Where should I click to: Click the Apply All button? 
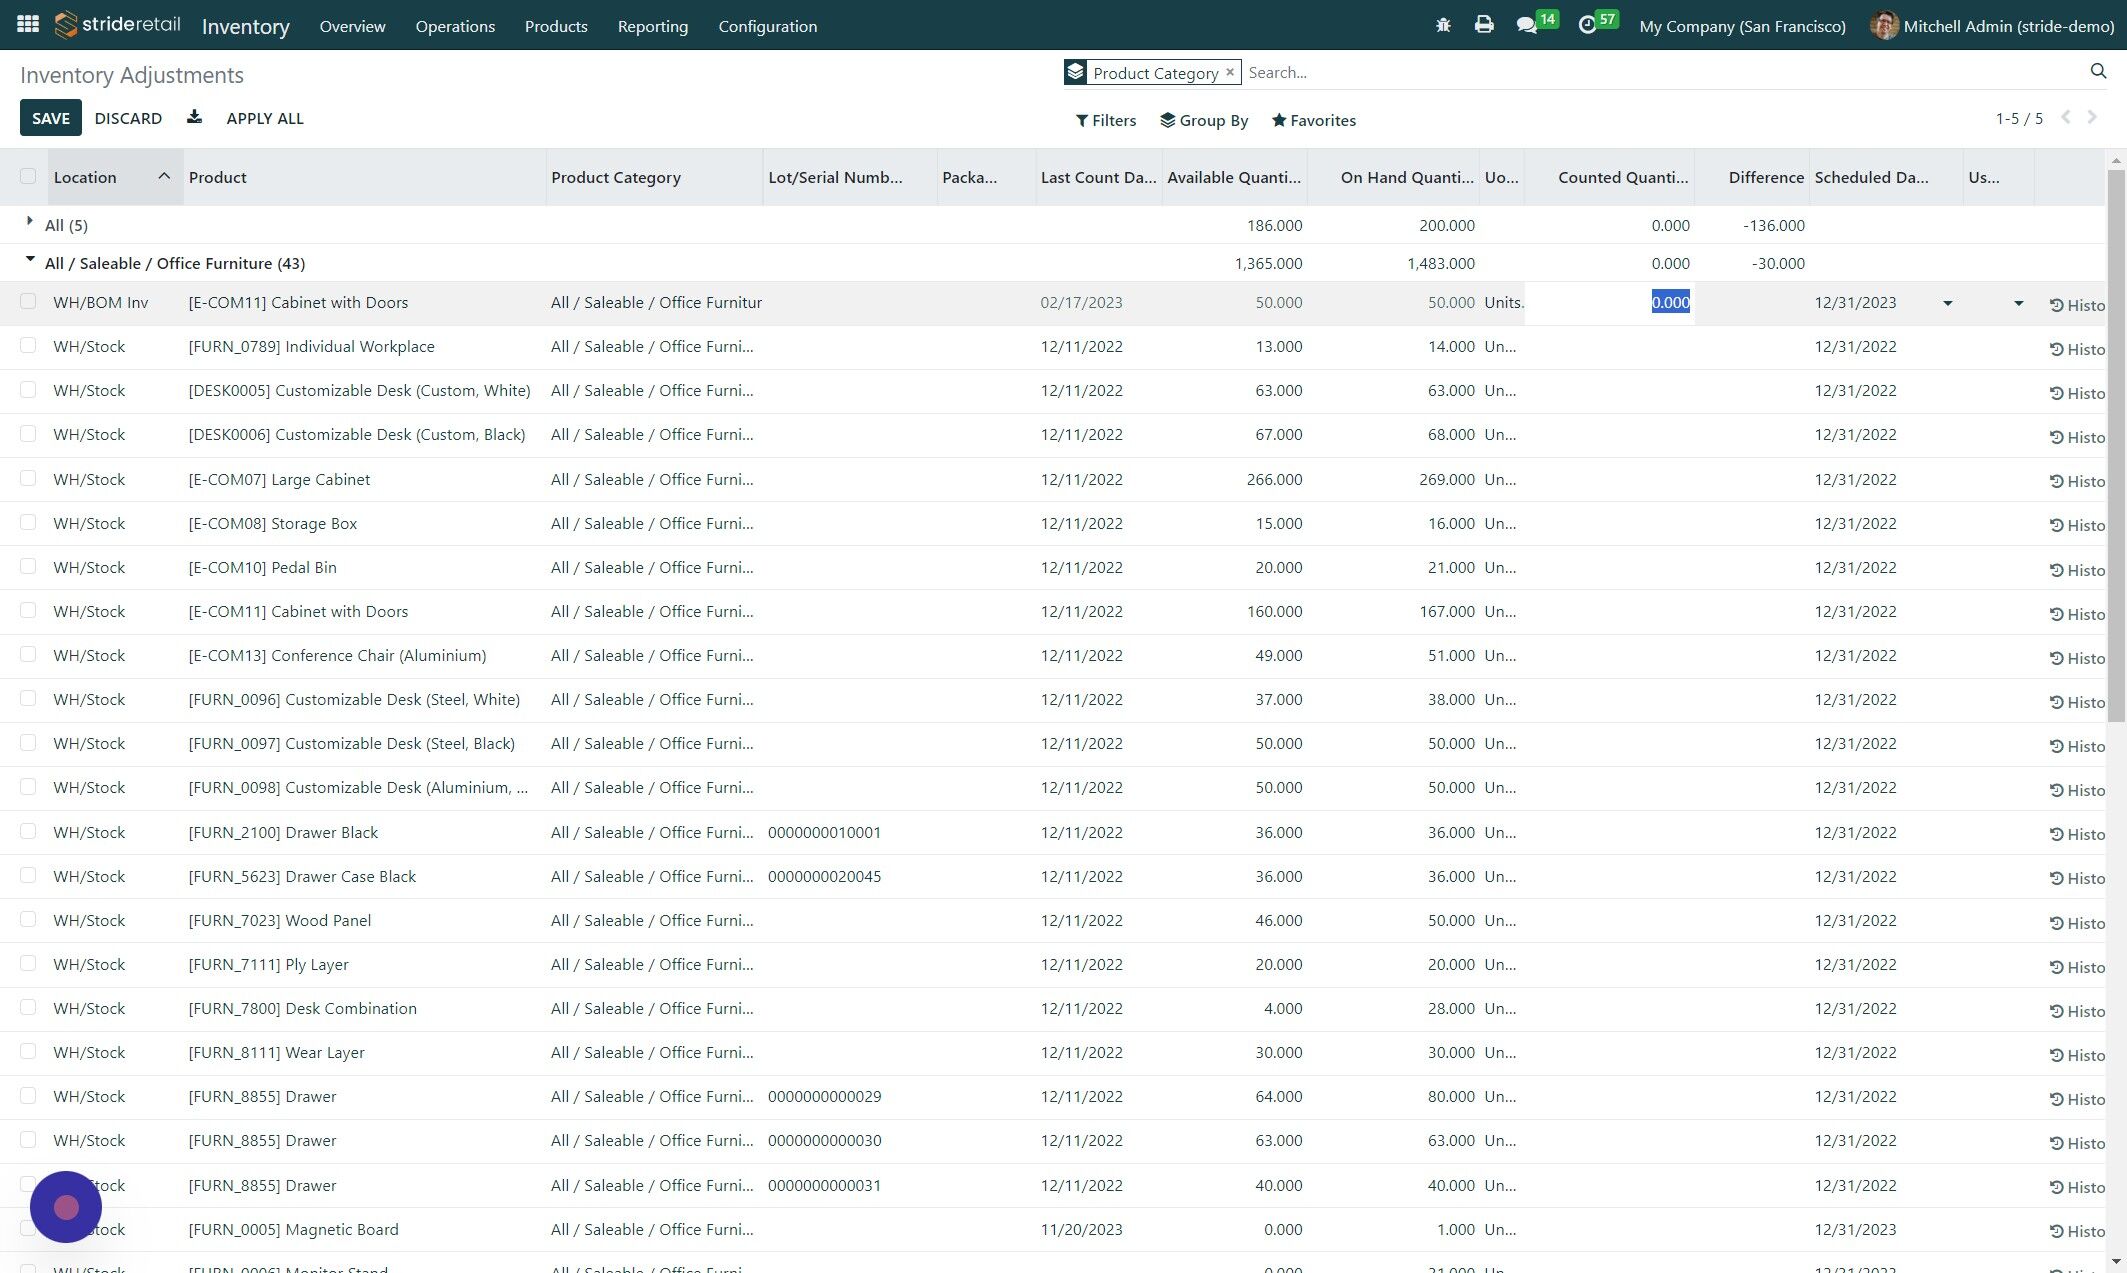pos(265,118)
